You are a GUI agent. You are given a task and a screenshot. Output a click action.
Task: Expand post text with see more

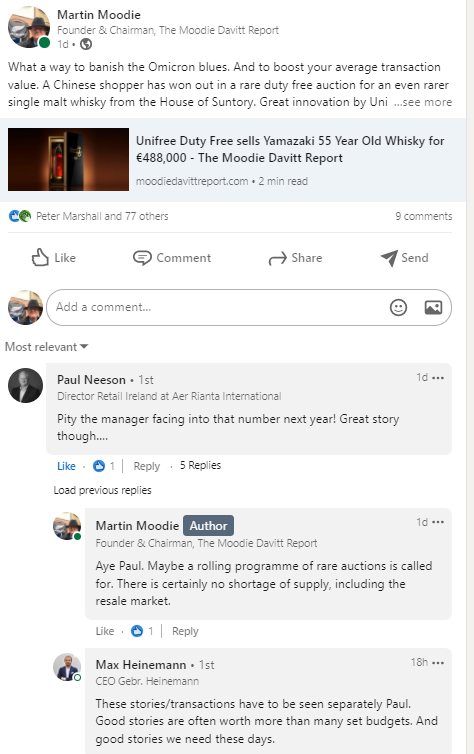(x=423, y=102)
